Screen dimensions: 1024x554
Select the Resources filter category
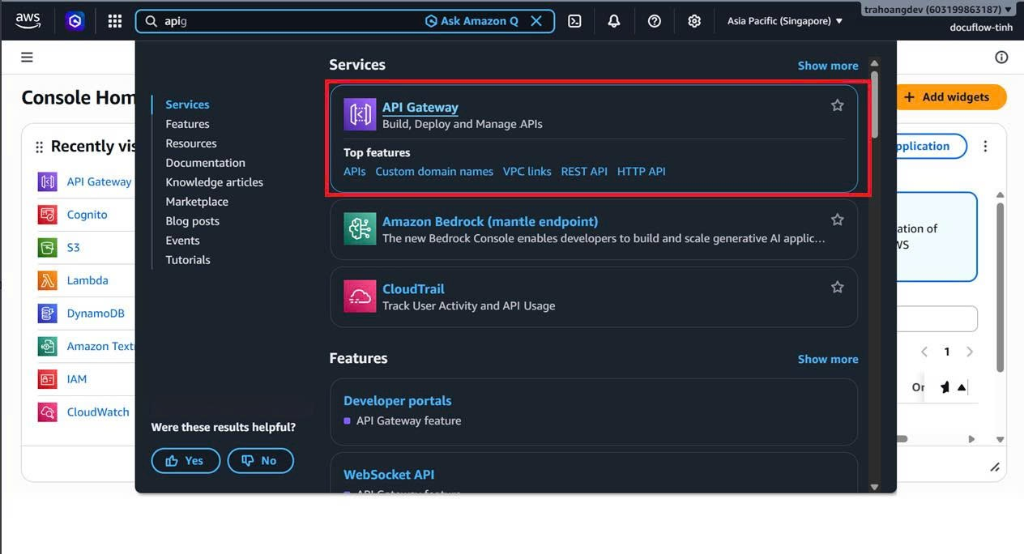191,143
